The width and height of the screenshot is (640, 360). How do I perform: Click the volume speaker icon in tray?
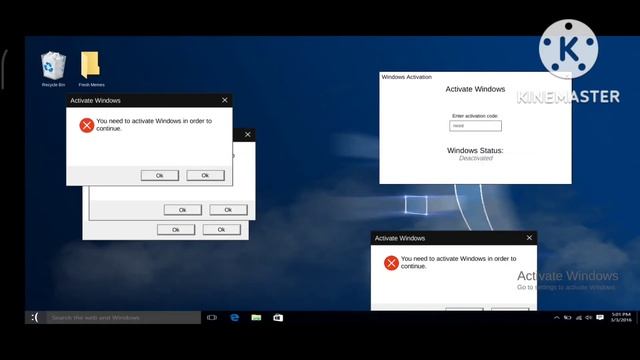pyautogui.click(x=589, y=317)
